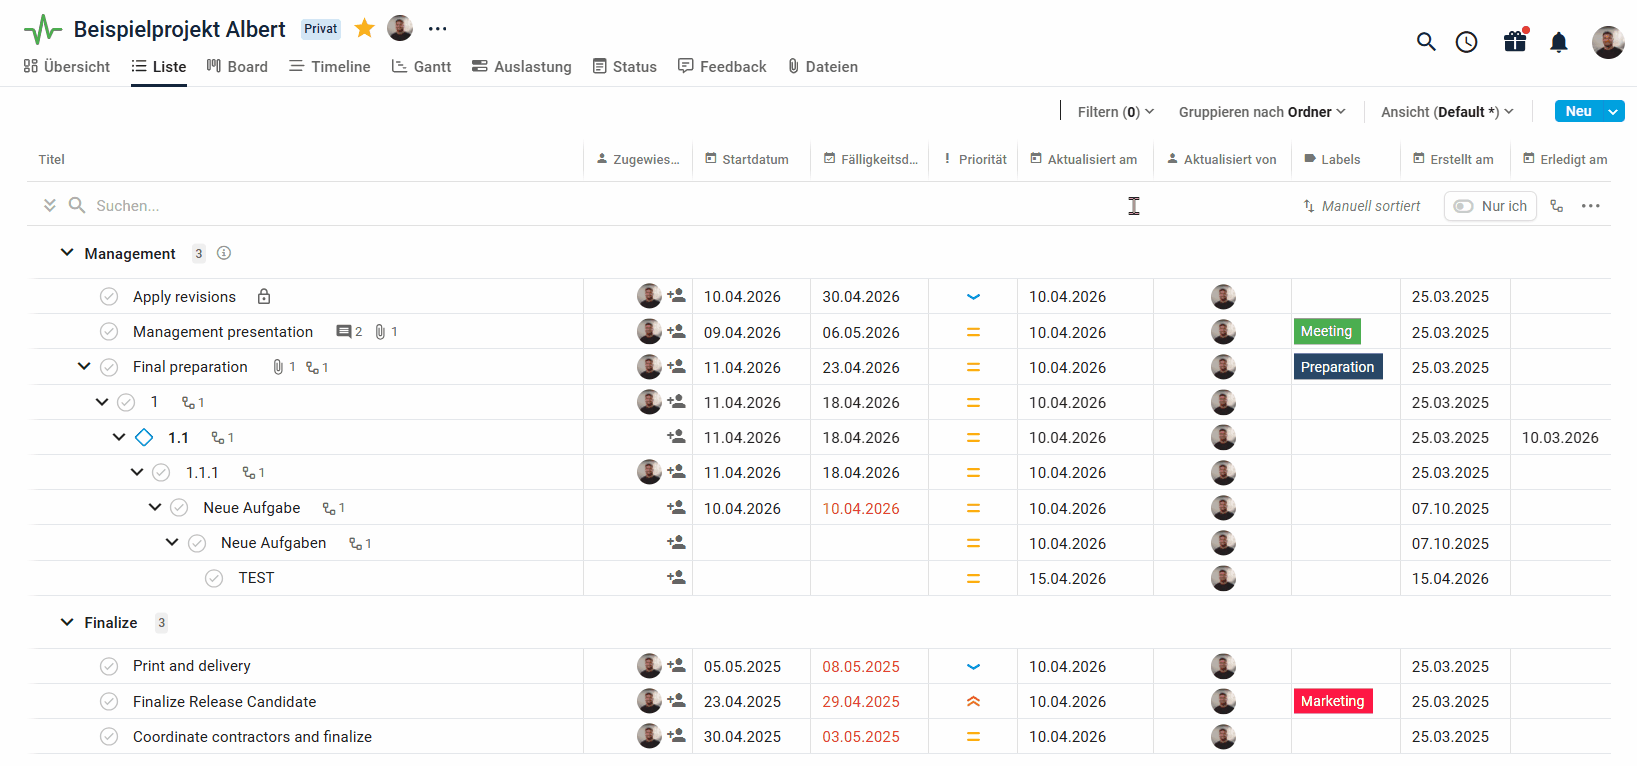Click the blue Neu button
The height and width of the screenshot is (766, 1637).
pyautogui.click(x=1578, y=112)
